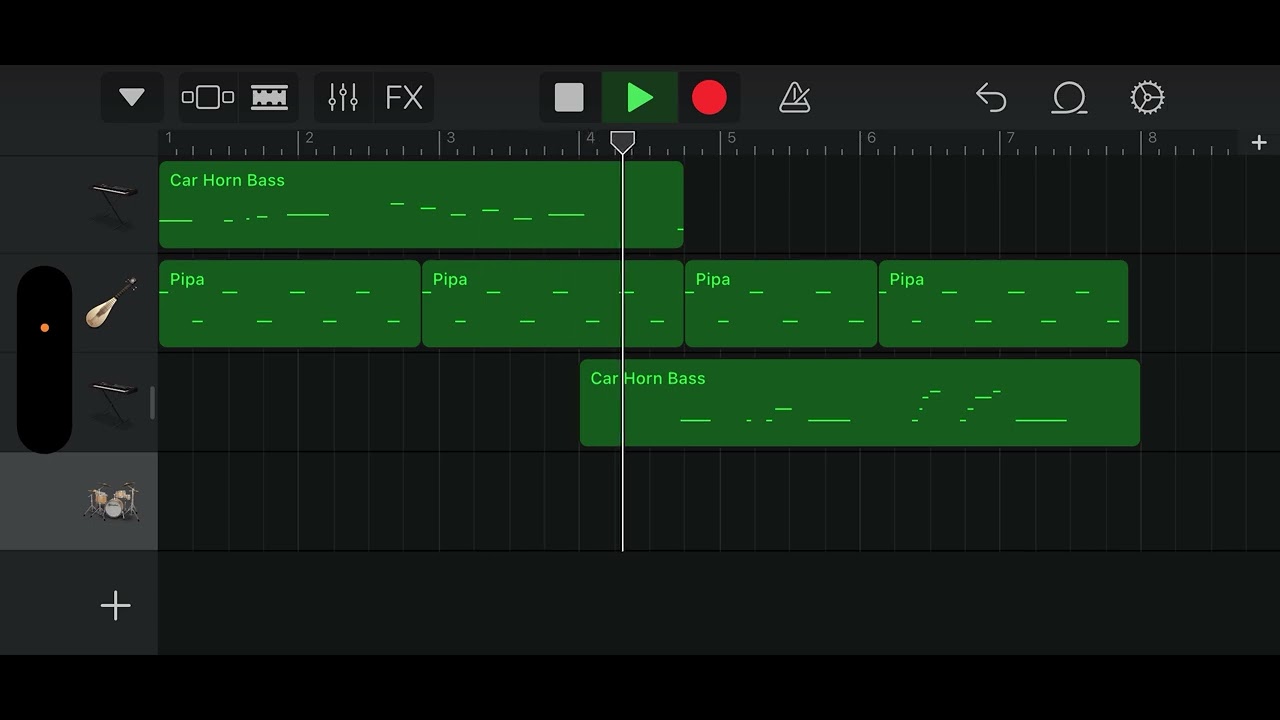Select the second keyboard track icon
The image size is (1280, 720).
(x=113, y=402)
